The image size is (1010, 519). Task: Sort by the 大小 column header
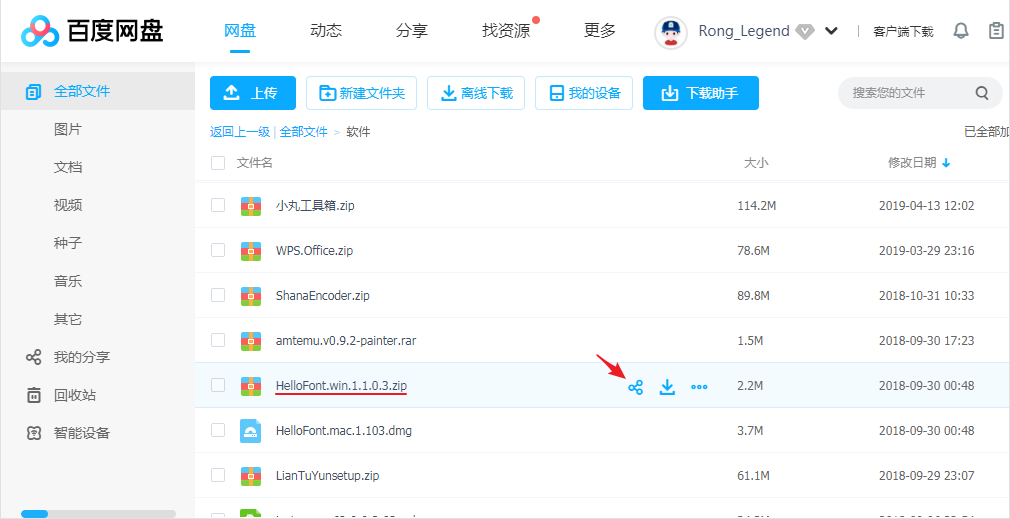[x=756, y=163]
